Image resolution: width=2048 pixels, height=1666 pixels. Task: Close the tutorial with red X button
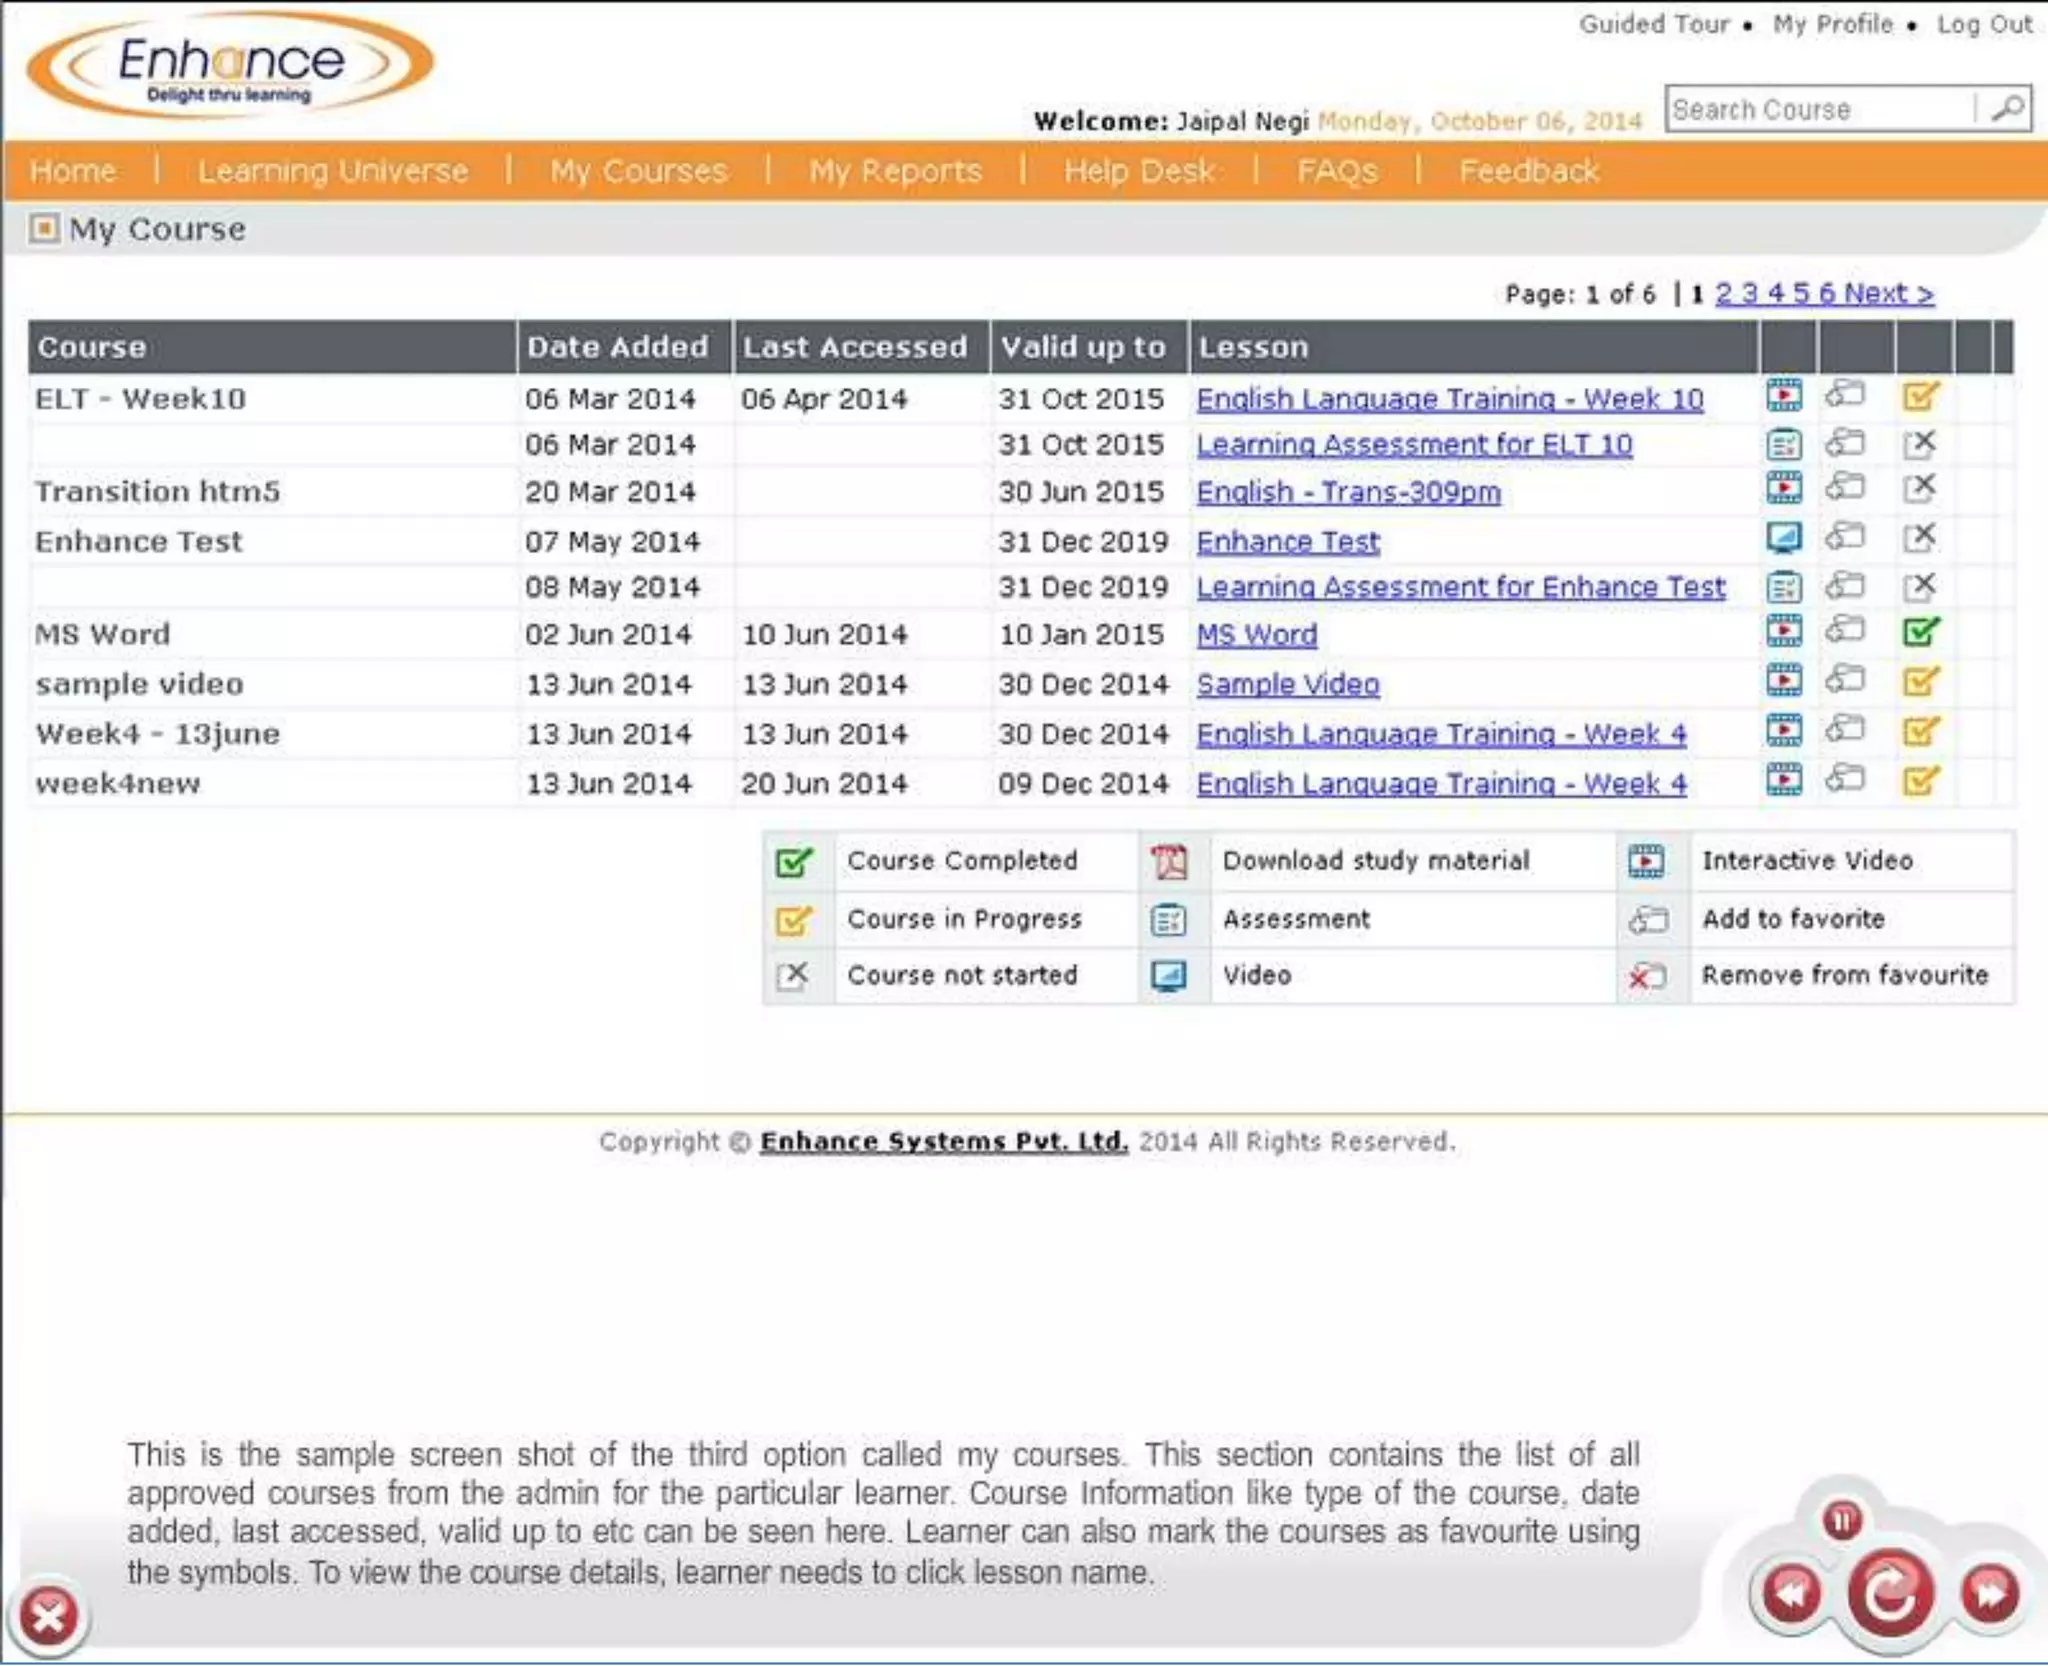coord(48,1616)
